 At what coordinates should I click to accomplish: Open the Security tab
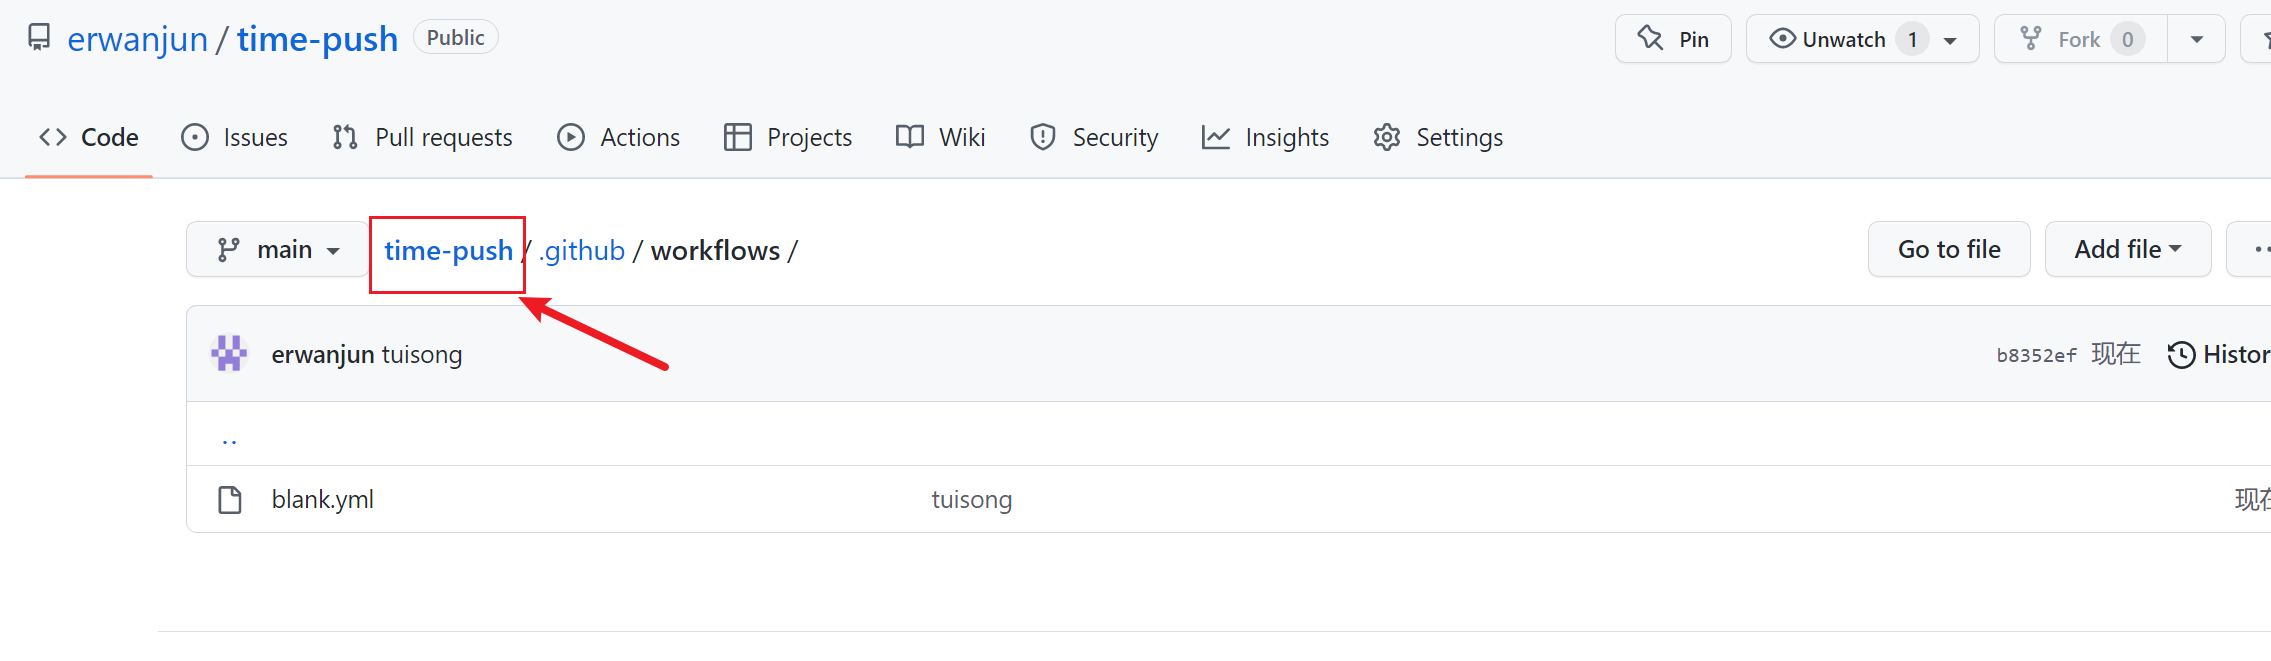pyautogui.click(x=1094, y=137)
